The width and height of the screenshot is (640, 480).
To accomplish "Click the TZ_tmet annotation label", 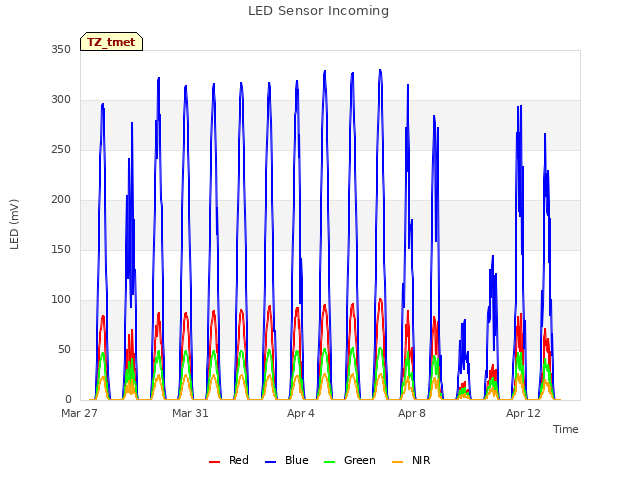I will point(111,42).
